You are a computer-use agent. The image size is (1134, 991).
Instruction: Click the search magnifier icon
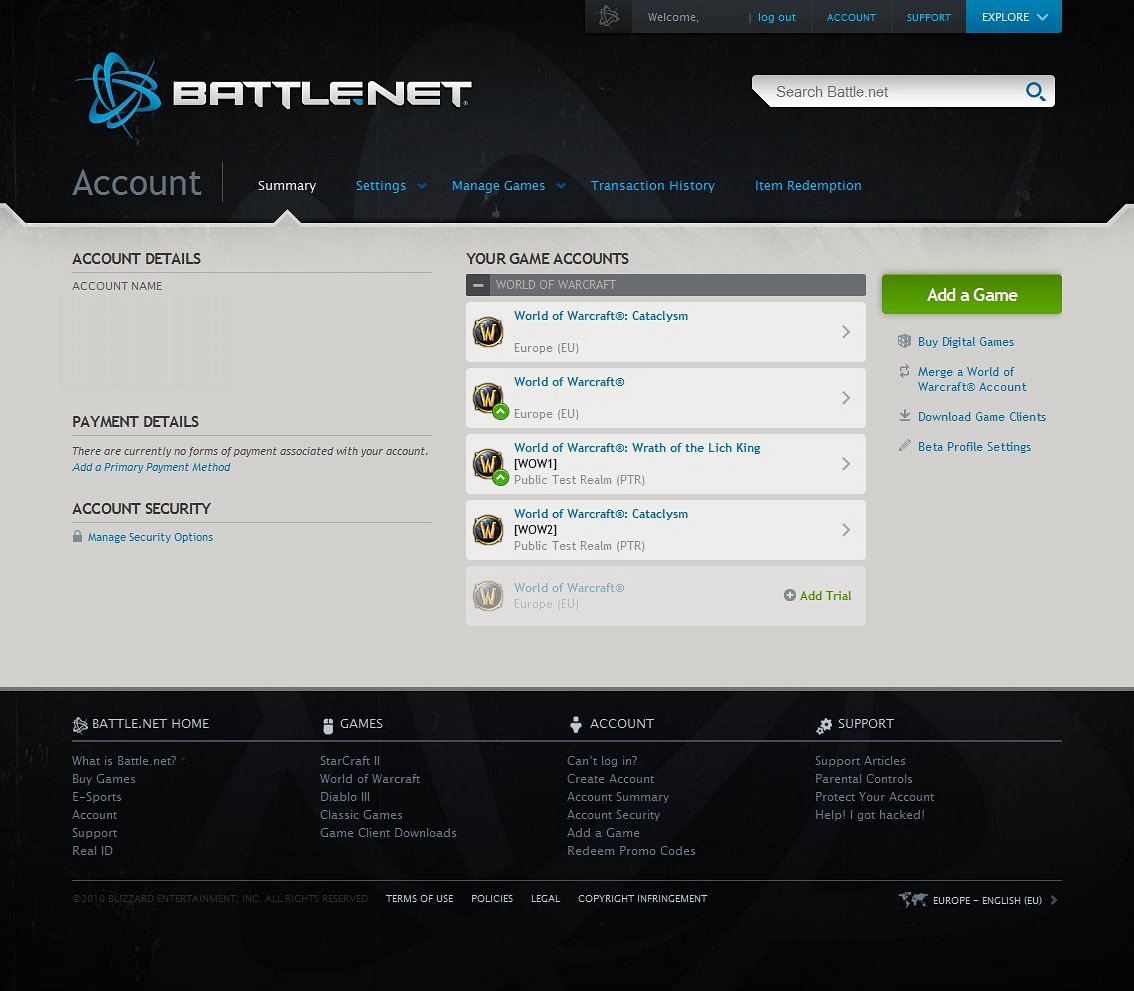point(1036,92)
